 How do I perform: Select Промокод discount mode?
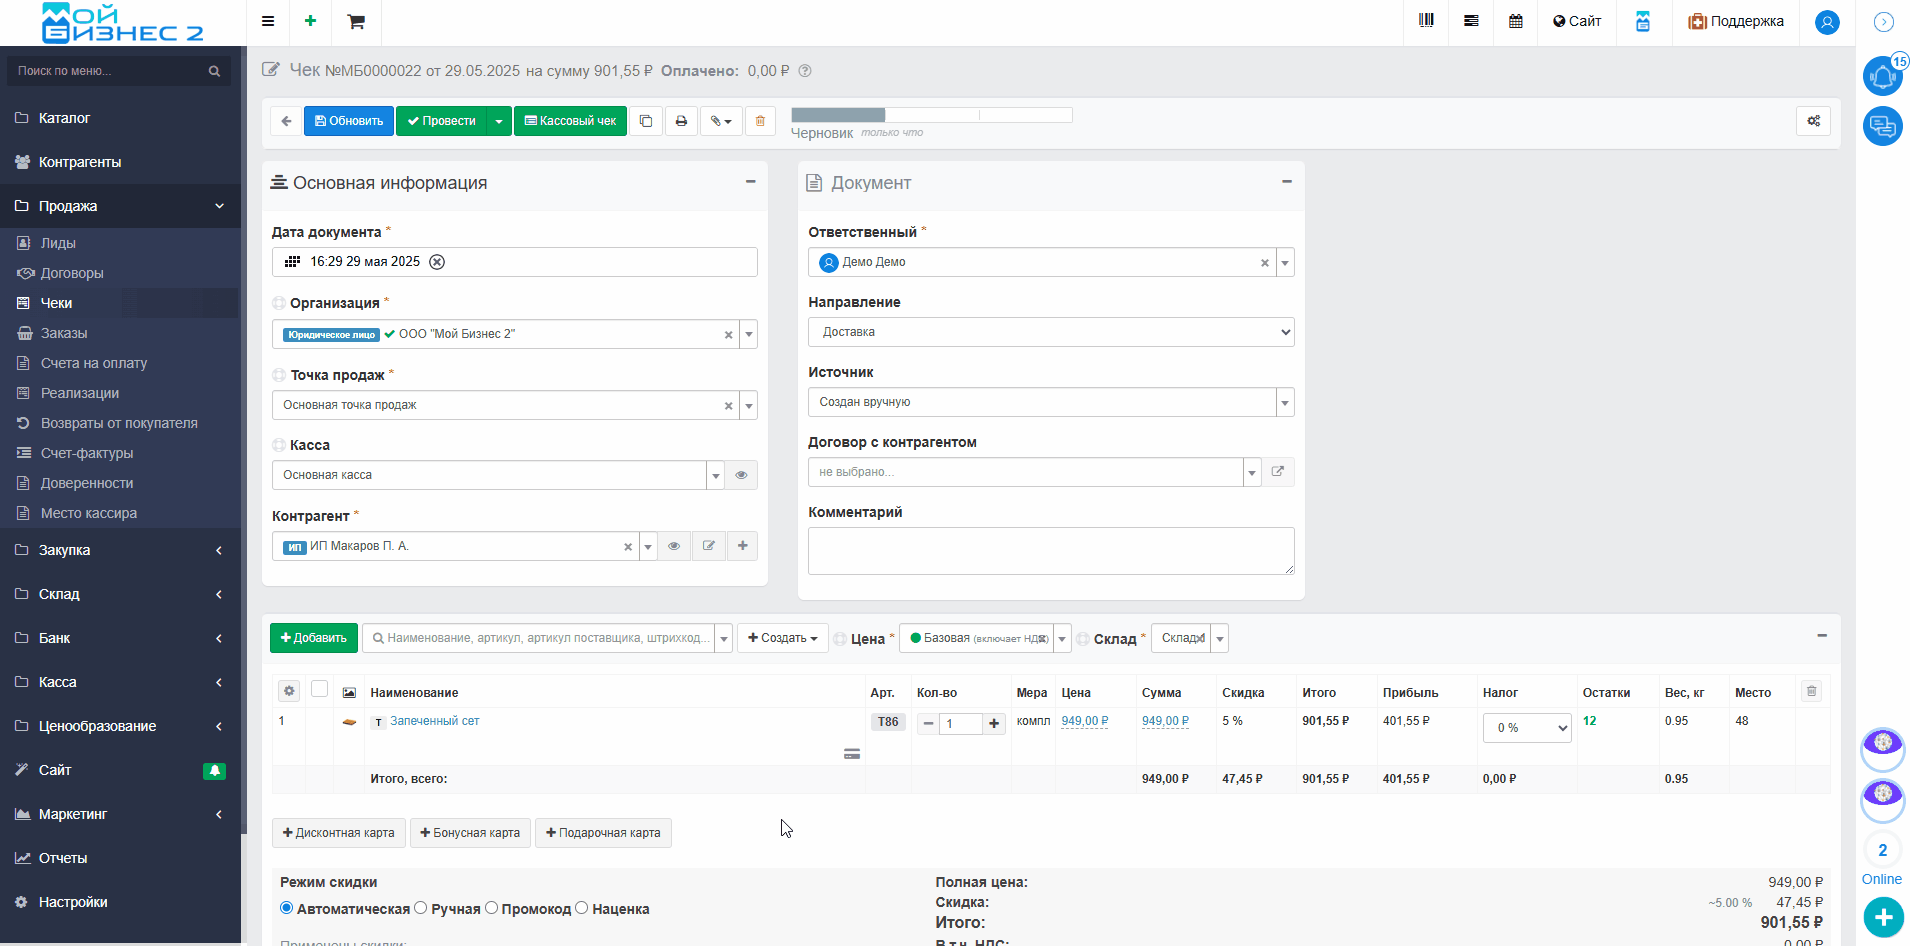coord(491,908)
